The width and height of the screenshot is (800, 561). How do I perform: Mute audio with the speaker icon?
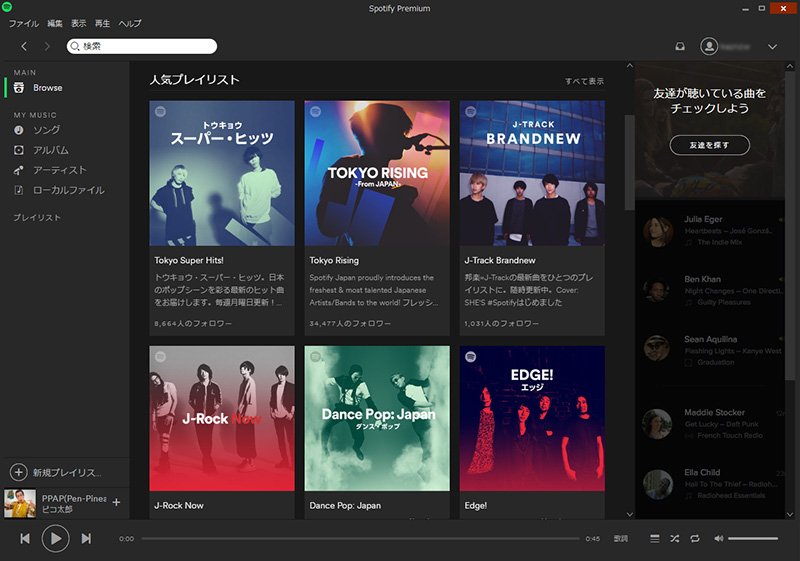(x=718, y=539)
